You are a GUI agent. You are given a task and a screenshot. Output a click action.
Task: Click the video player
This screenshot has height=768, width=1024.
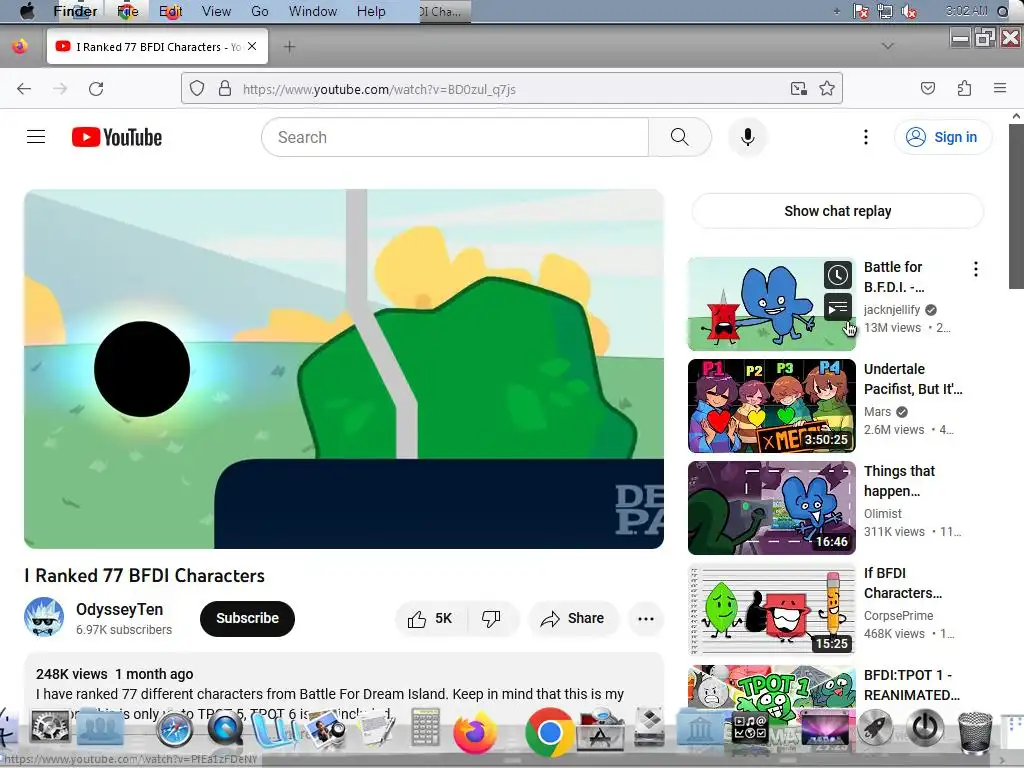(x=344, y=369)
